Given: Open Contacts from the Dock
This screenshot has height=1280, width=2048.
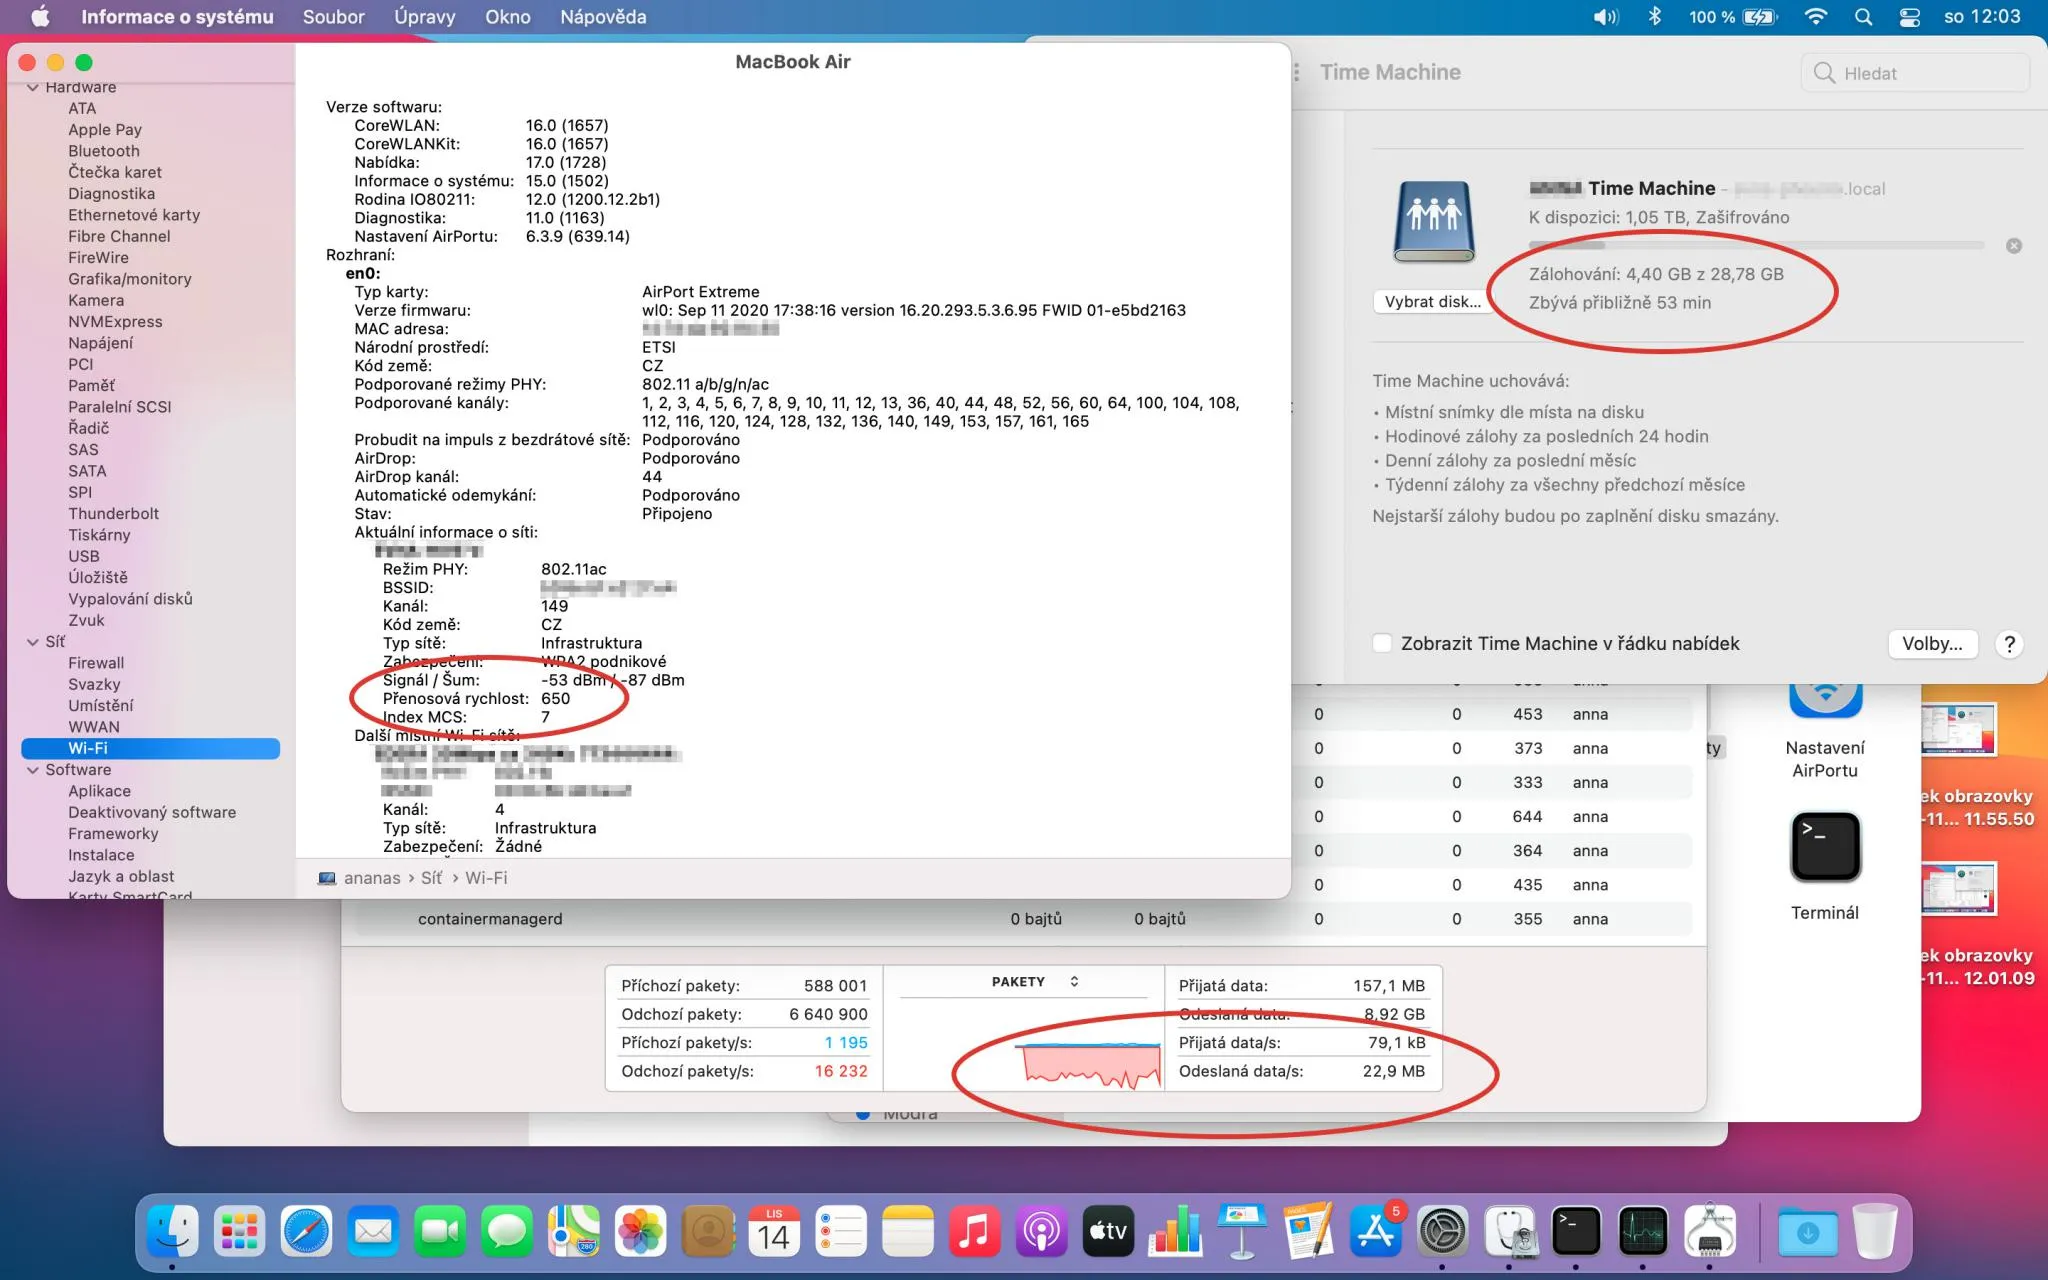Looking at the screenshot, I should click(x=708, y=1230).
